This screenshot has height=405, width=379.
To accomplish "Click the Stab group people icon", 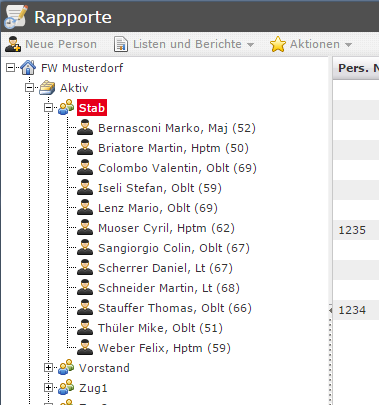I will tap(66, 107).
